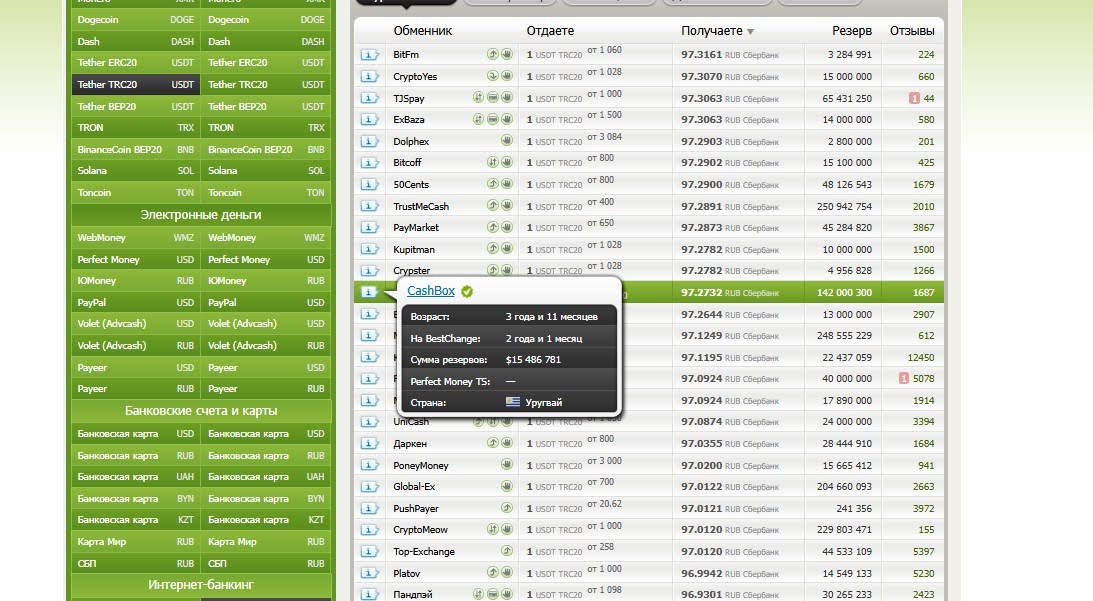Select Toncoin TON in the give column

(135, 193)
